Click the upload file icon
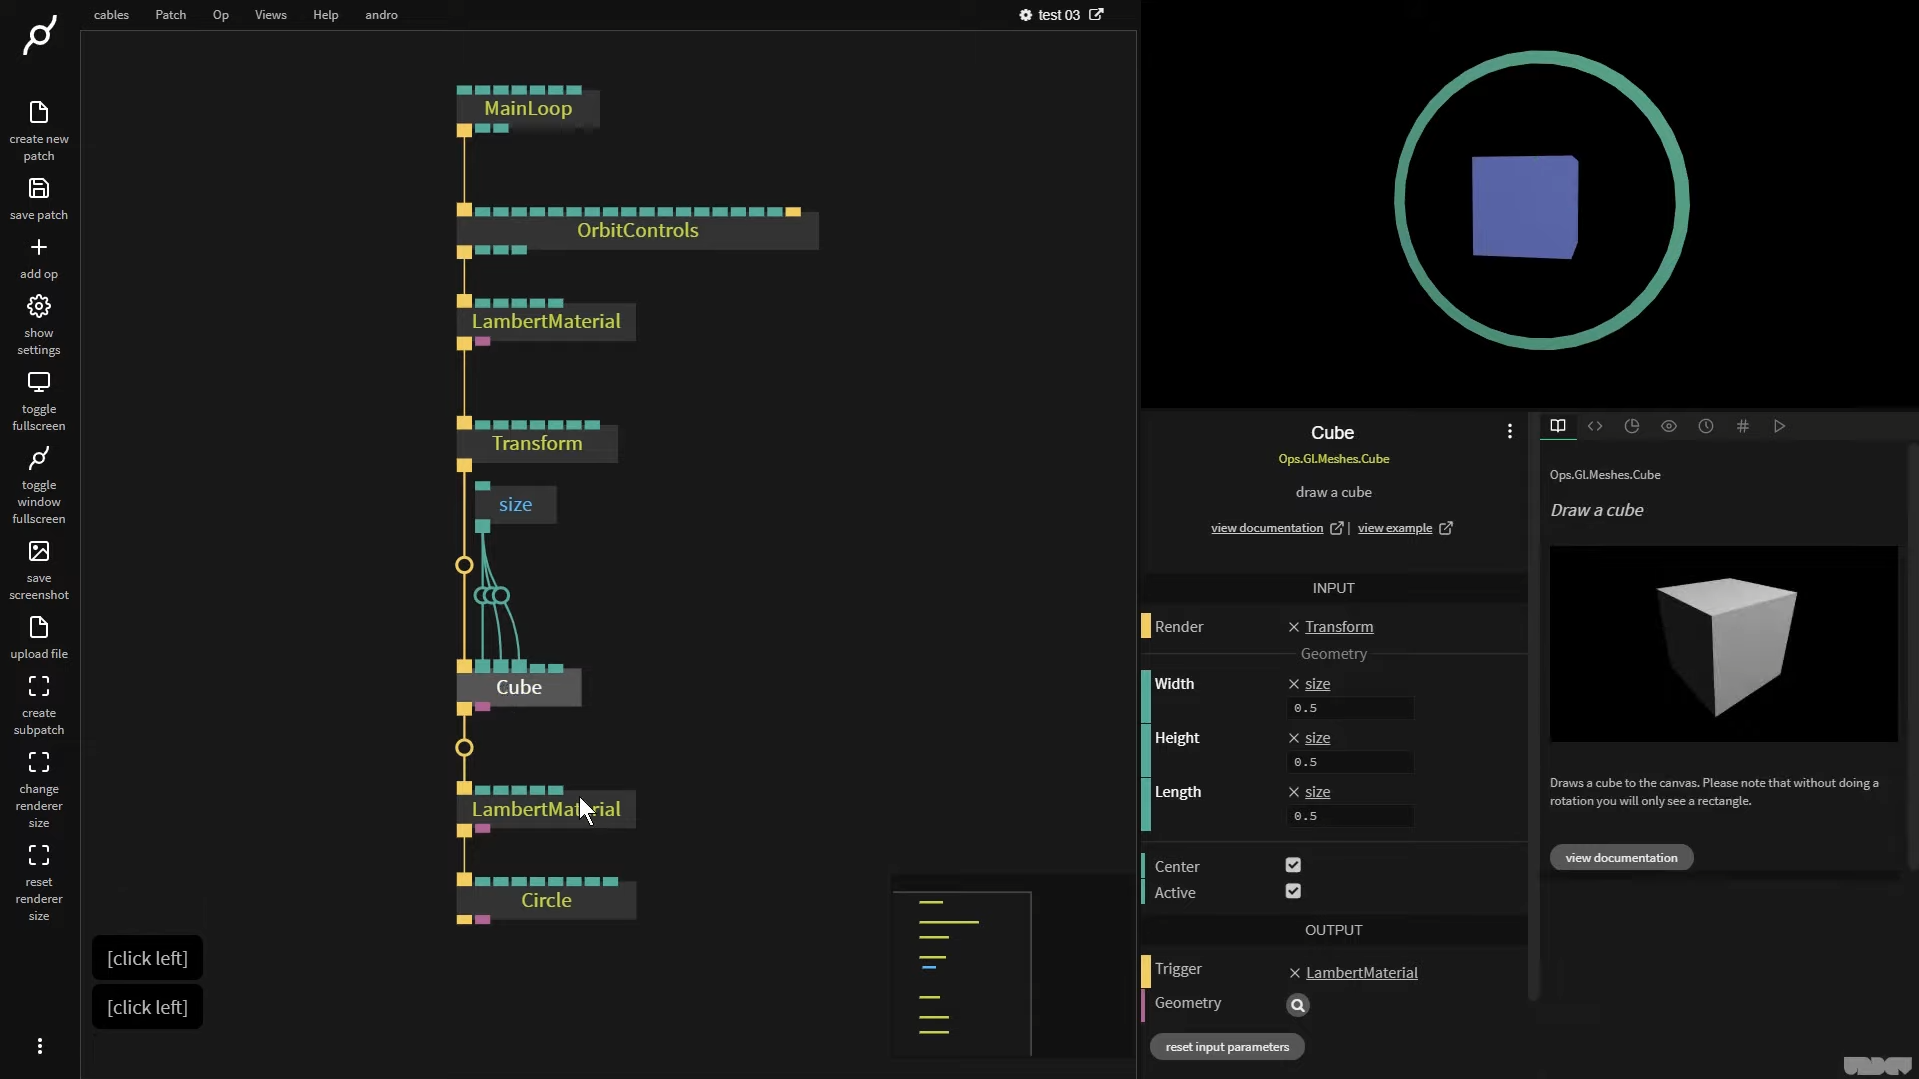The image size is (1919, 1079). (x=39, y=628)
